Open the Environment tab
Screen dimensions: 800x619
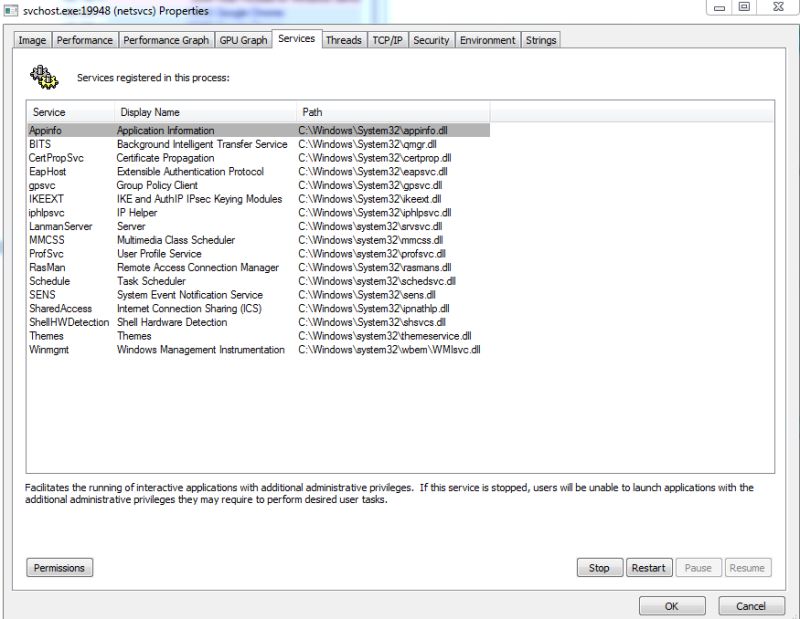coord(488,40)
